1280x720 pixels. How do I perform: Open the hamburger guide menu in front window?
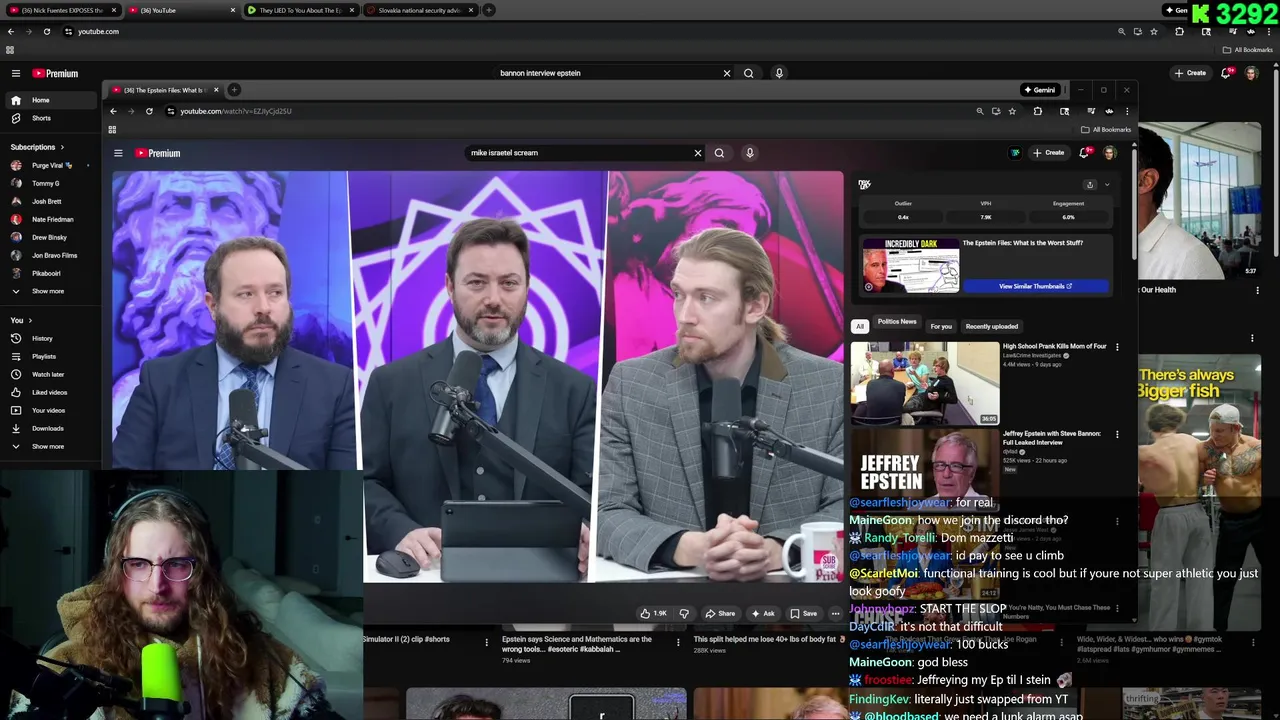[118, 153]
